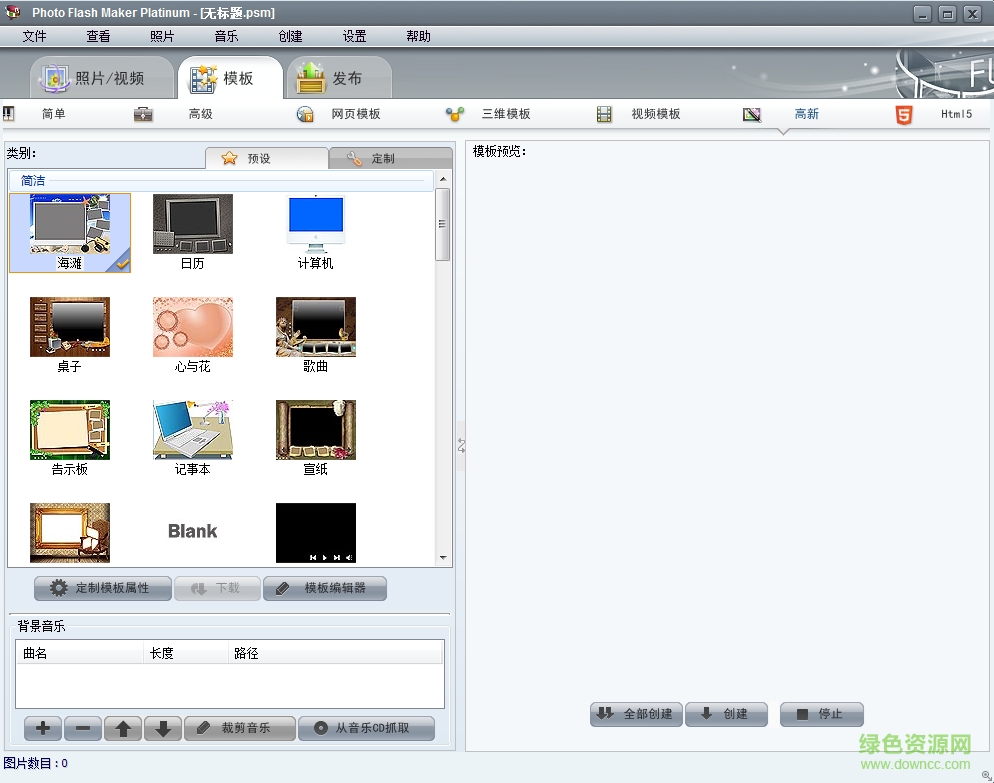
Task: Click the 视频模板 film strip icon
Action: point(604,114)
